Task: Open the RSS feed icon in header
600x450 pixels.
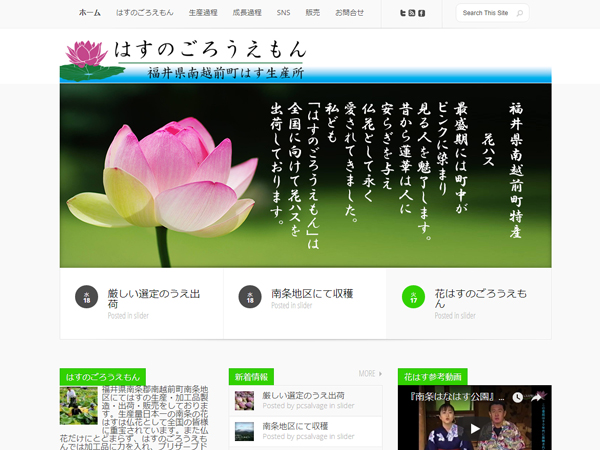Action: pyautogui.click(x=412, y=13)
